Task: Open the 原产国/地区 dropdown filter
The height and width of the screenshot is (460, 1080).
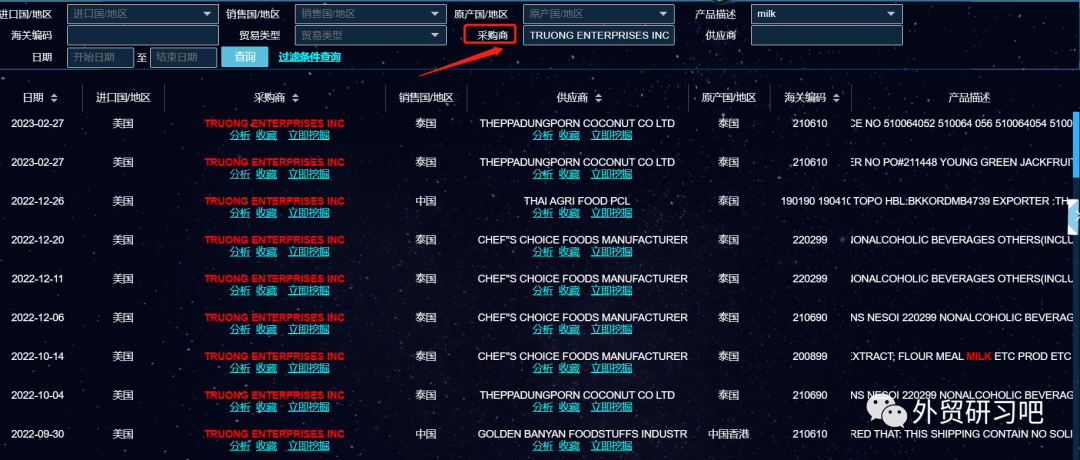Action: (x=599, y=13)
